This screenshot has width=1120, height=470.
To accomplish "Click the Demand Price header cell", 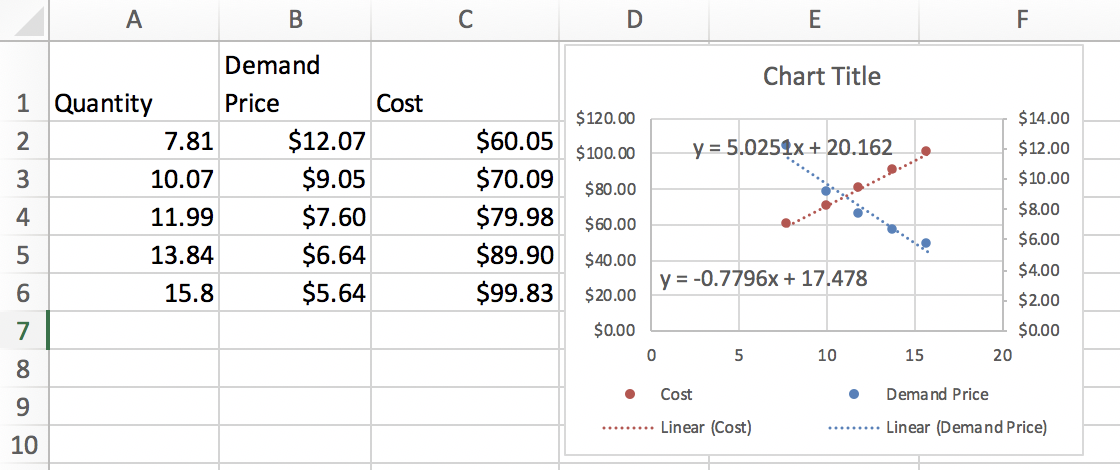I will pos(294,84).
